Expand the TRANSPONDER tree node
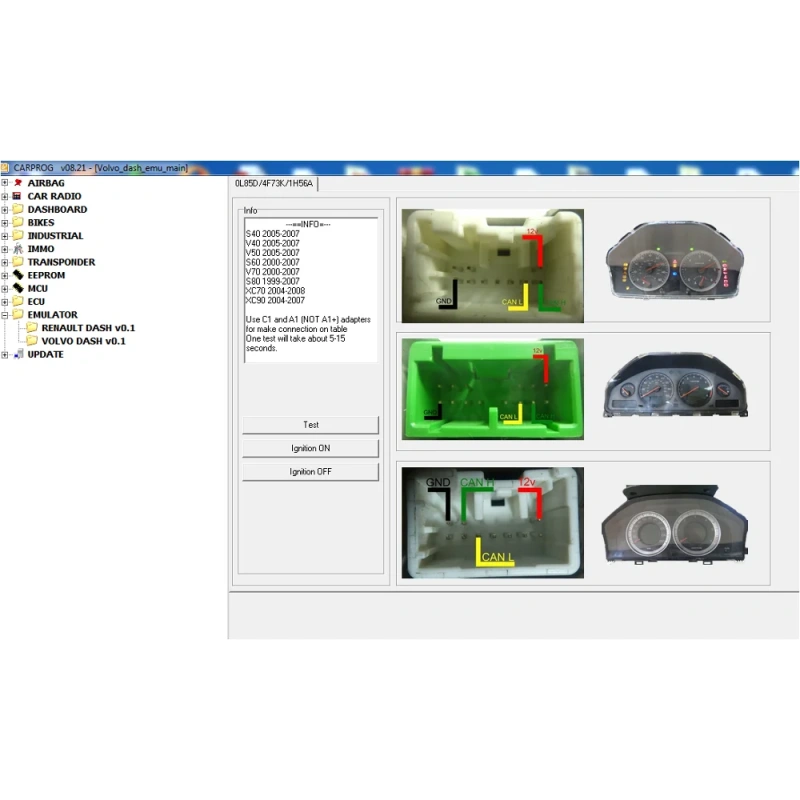Viewport: 800px width, 800px height. [x=5, y=263]
